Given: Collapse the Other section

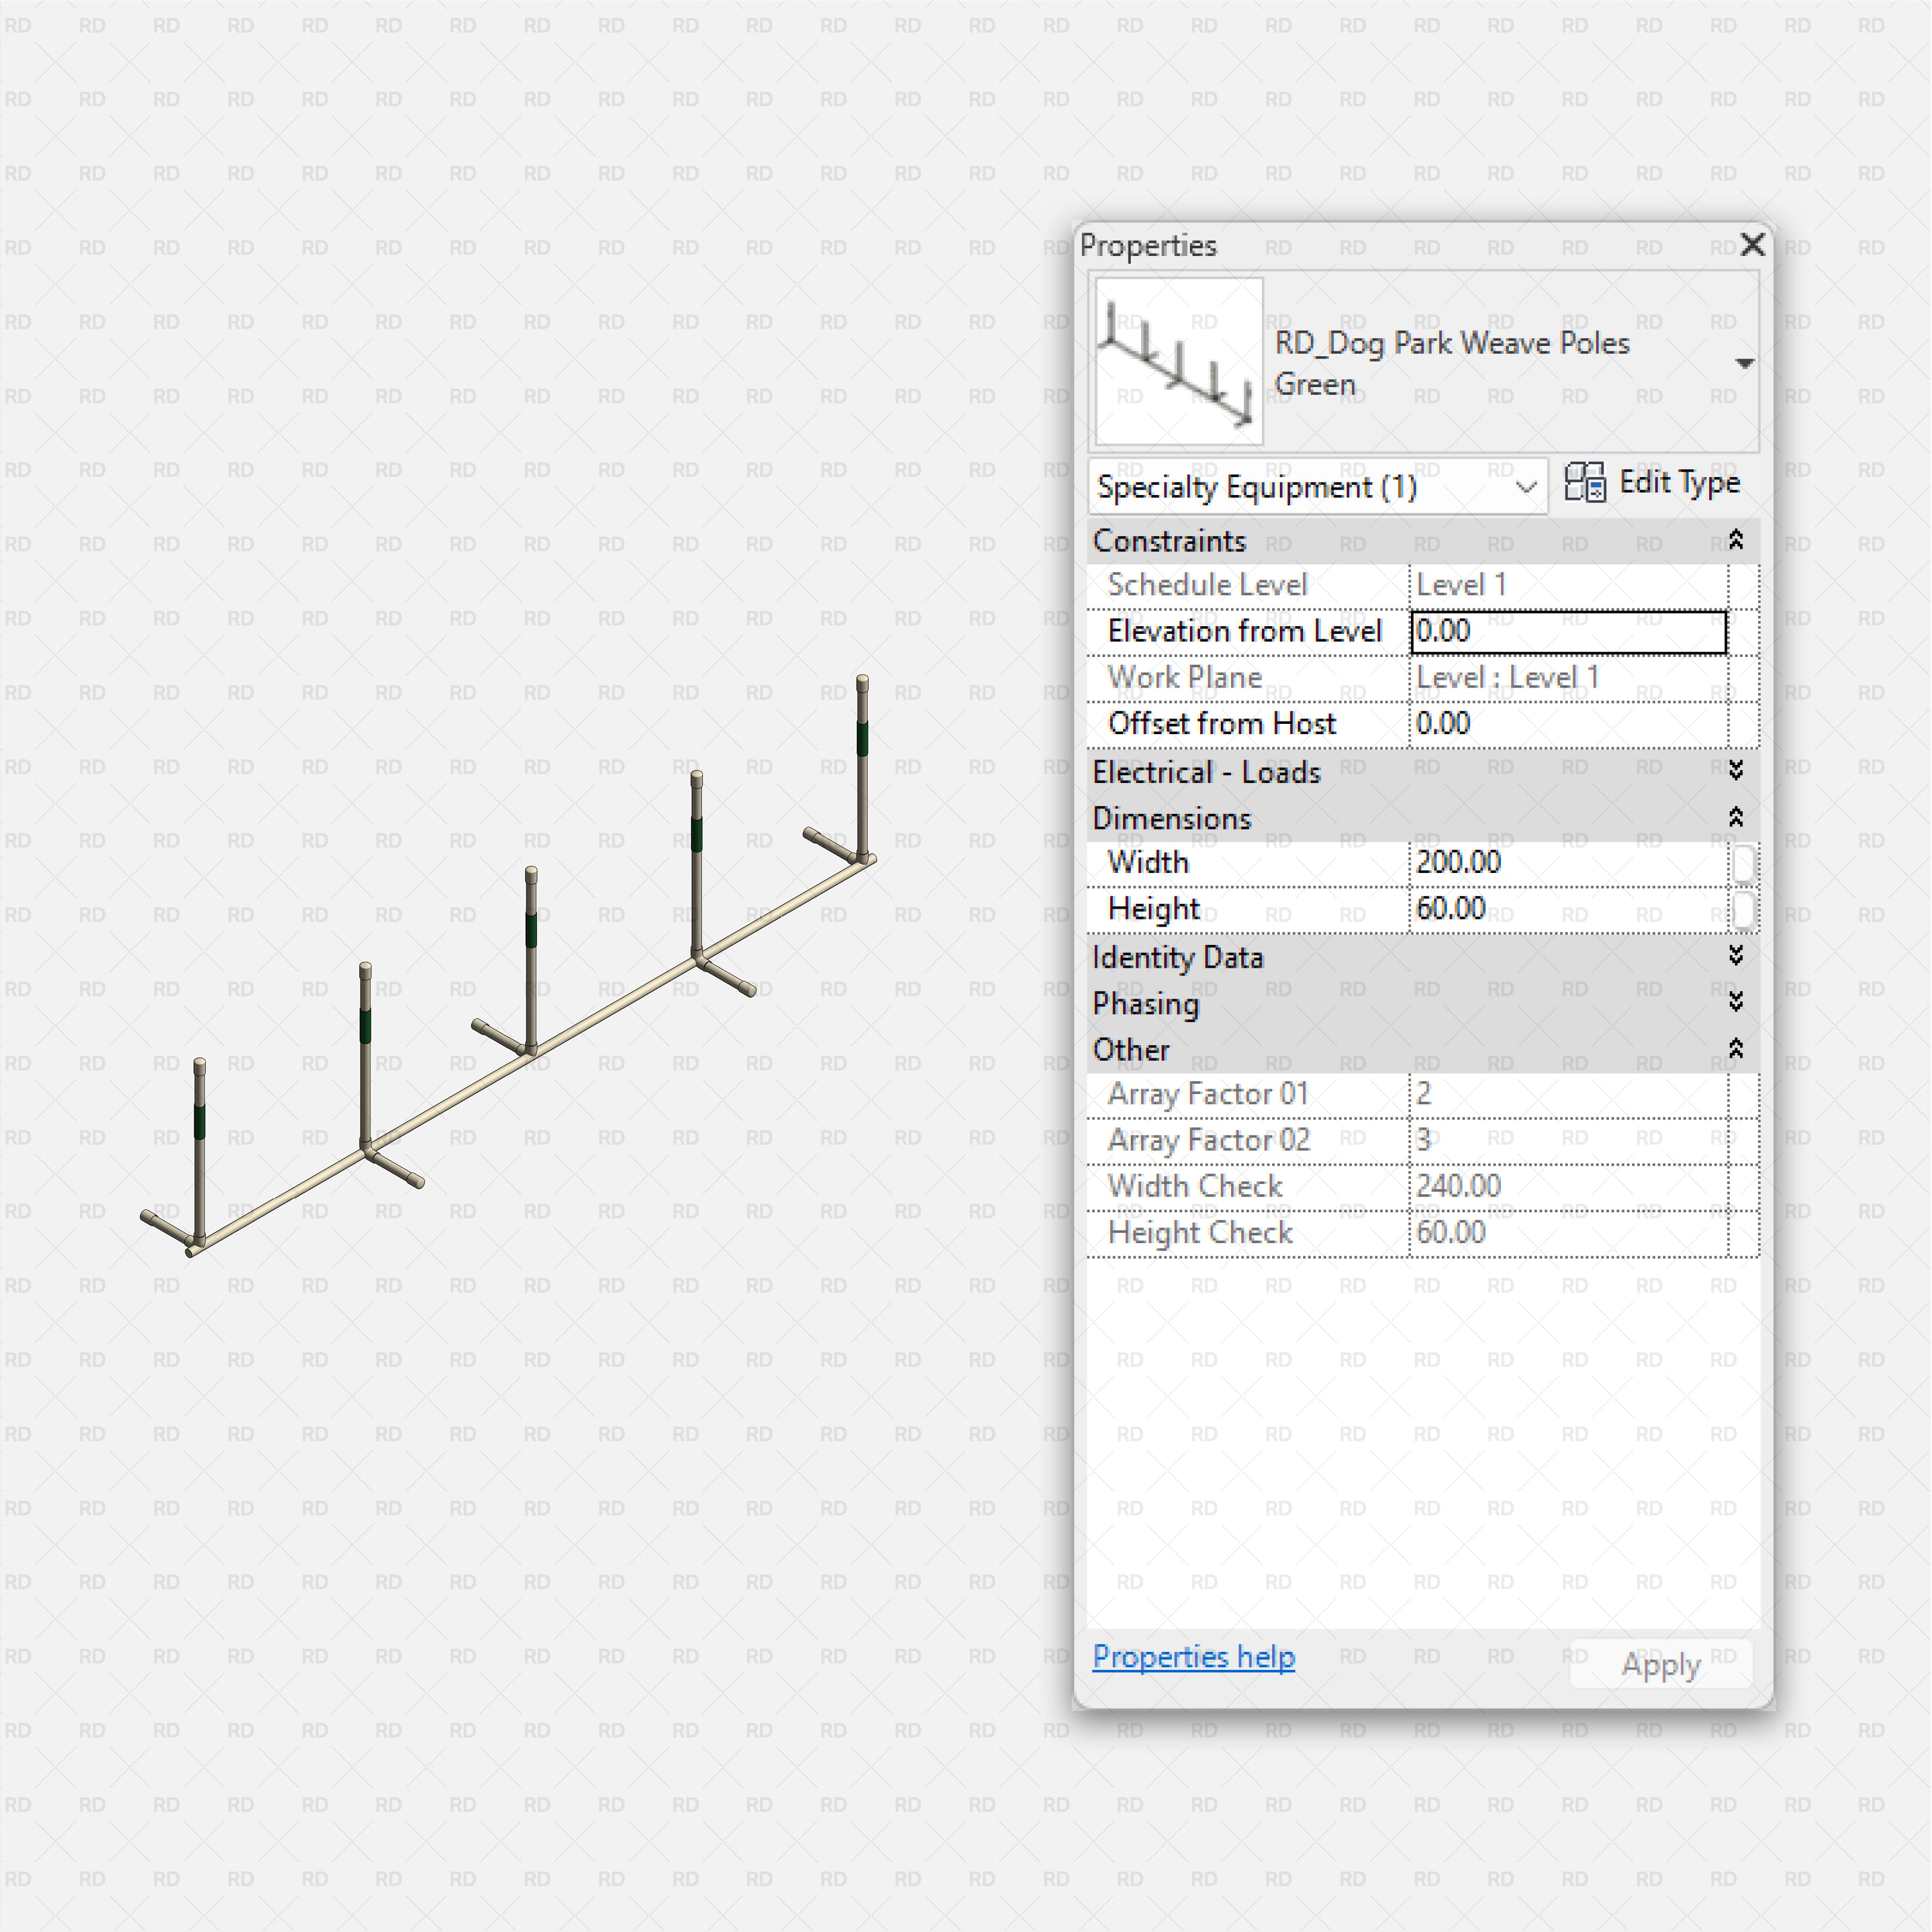Looking at the screenshot, I should [x=1737, y=1049].
